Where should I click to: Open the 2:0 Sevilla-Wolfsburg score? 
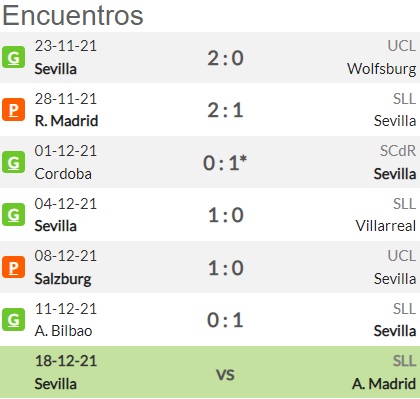(226, 58)
